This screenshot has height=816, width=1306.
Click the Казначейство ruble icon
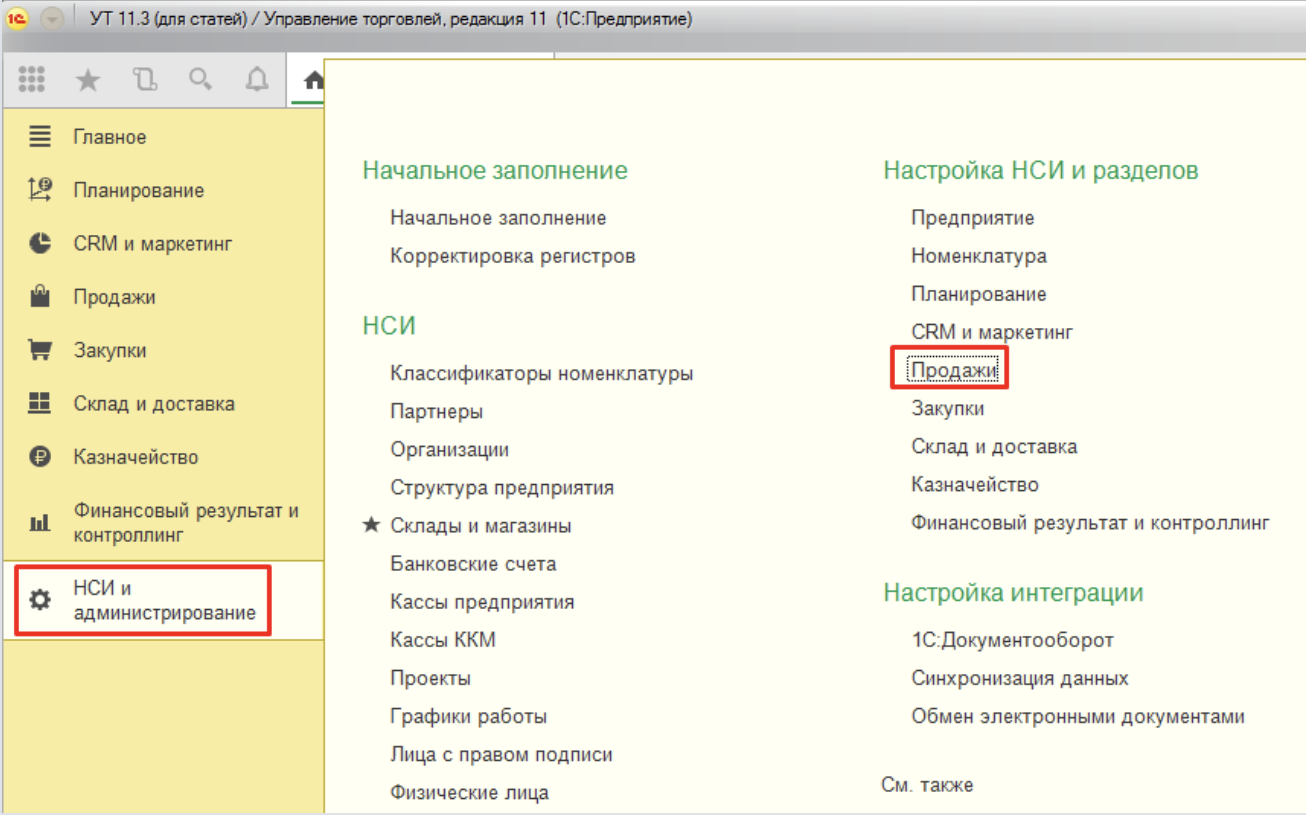point(40,457)
